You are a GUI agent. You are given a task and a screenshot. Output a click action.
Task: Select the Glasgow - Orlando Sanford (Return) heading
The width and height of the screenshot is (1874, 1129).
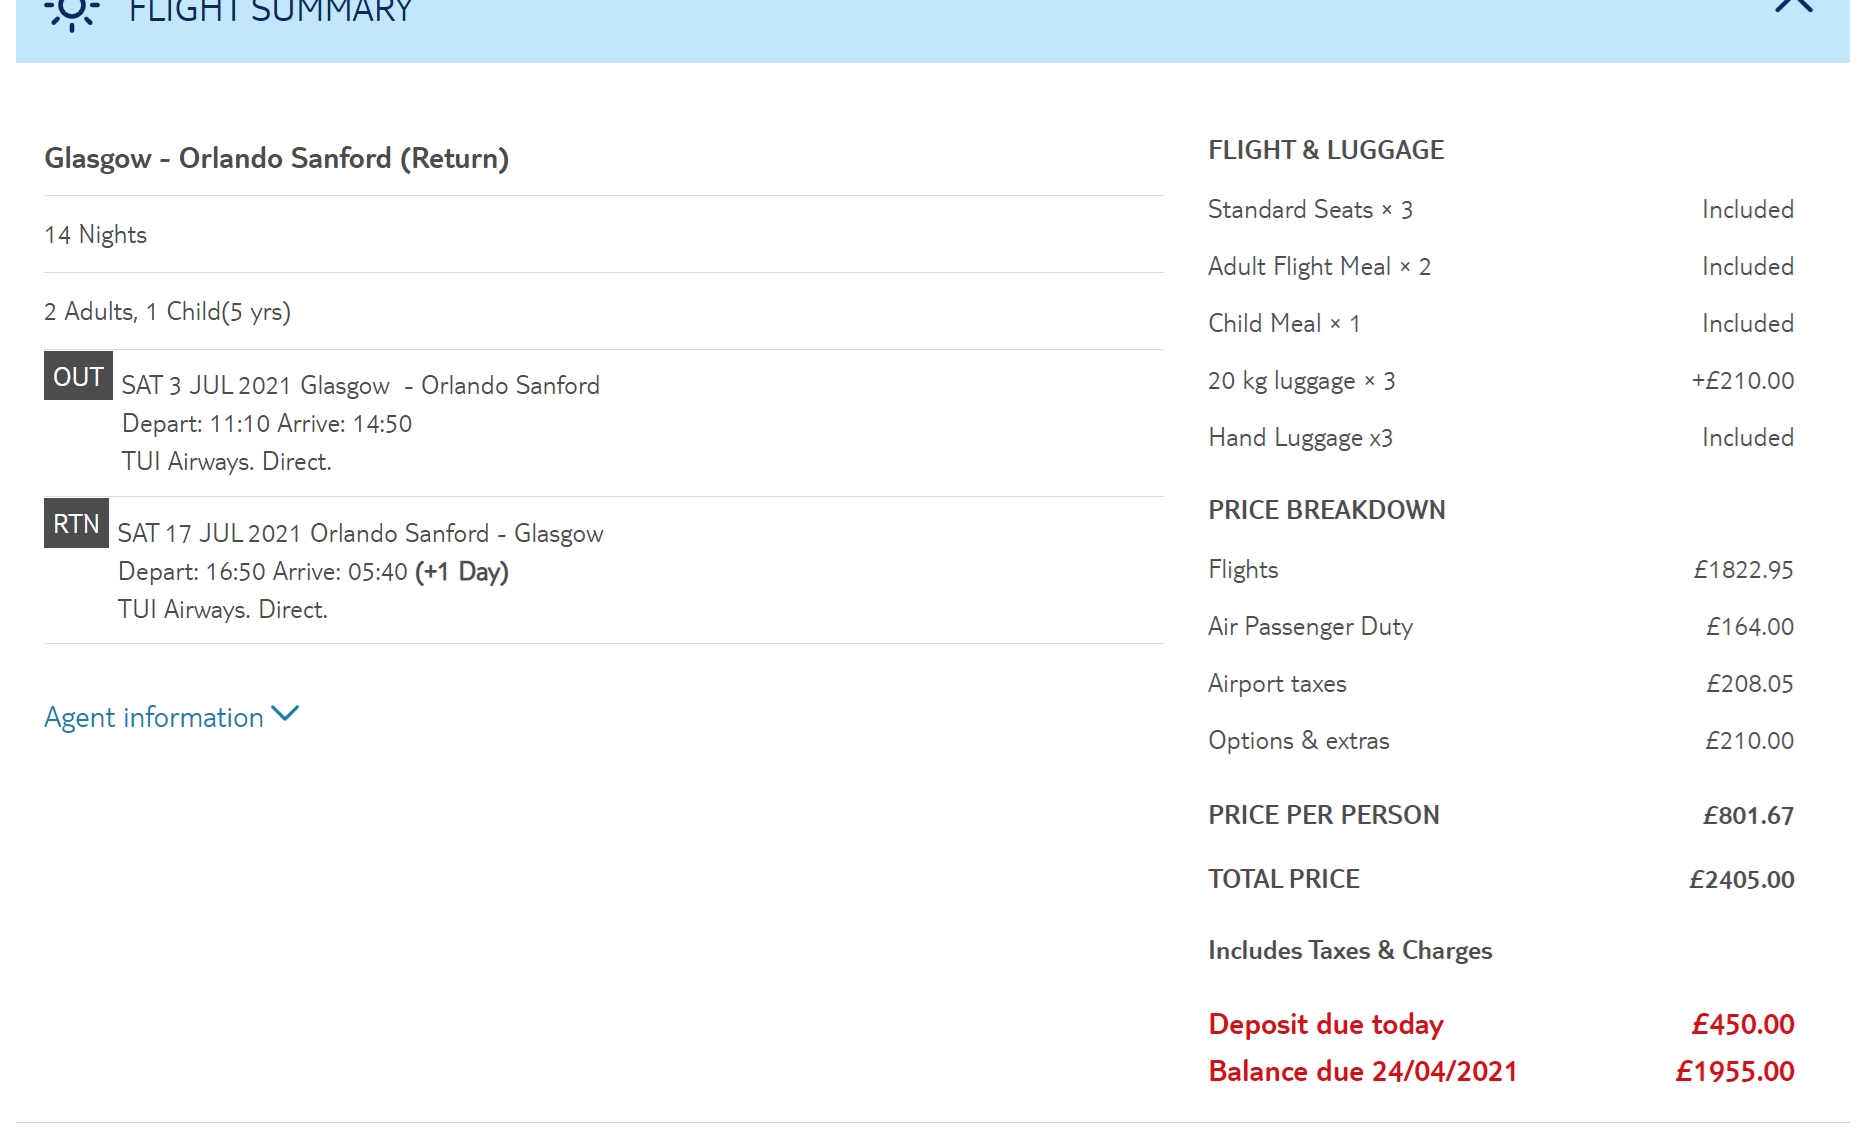coord(277,158)
